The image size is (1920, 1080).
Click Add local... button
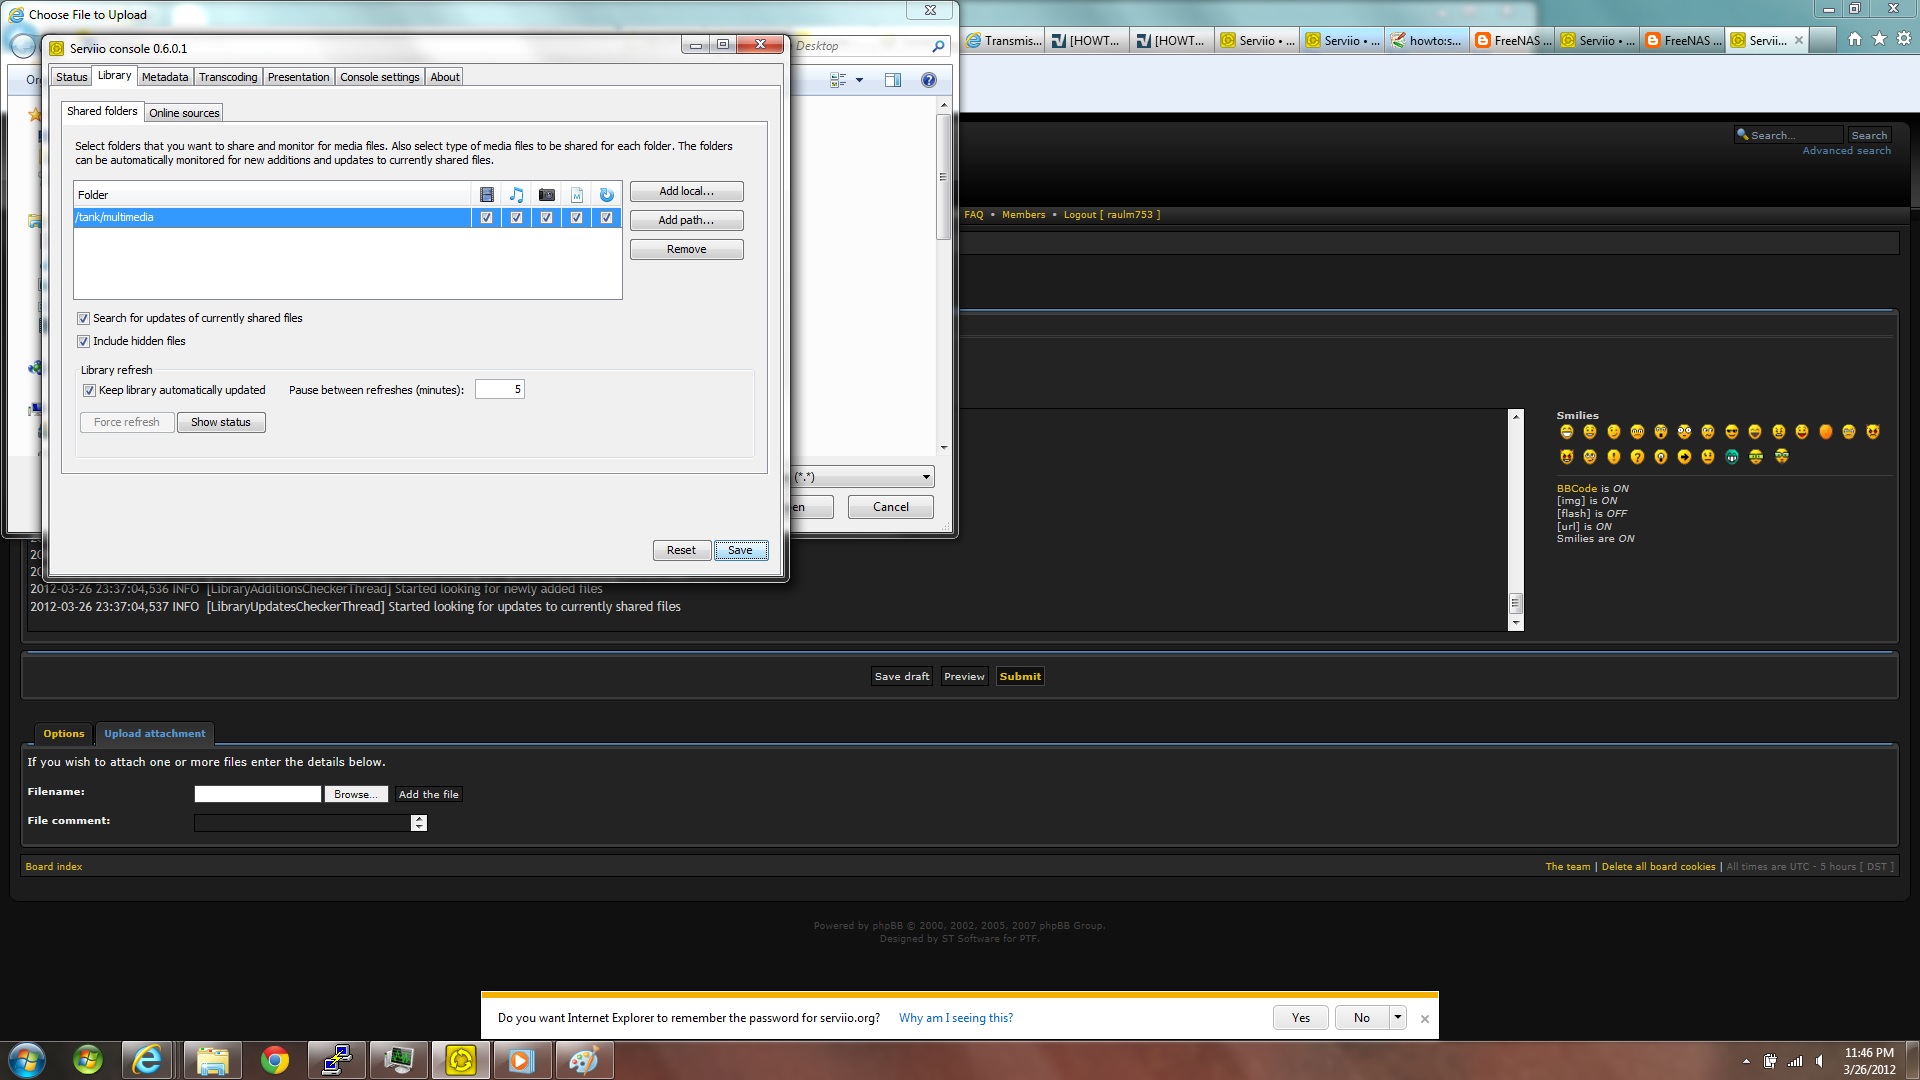point(687,191)
